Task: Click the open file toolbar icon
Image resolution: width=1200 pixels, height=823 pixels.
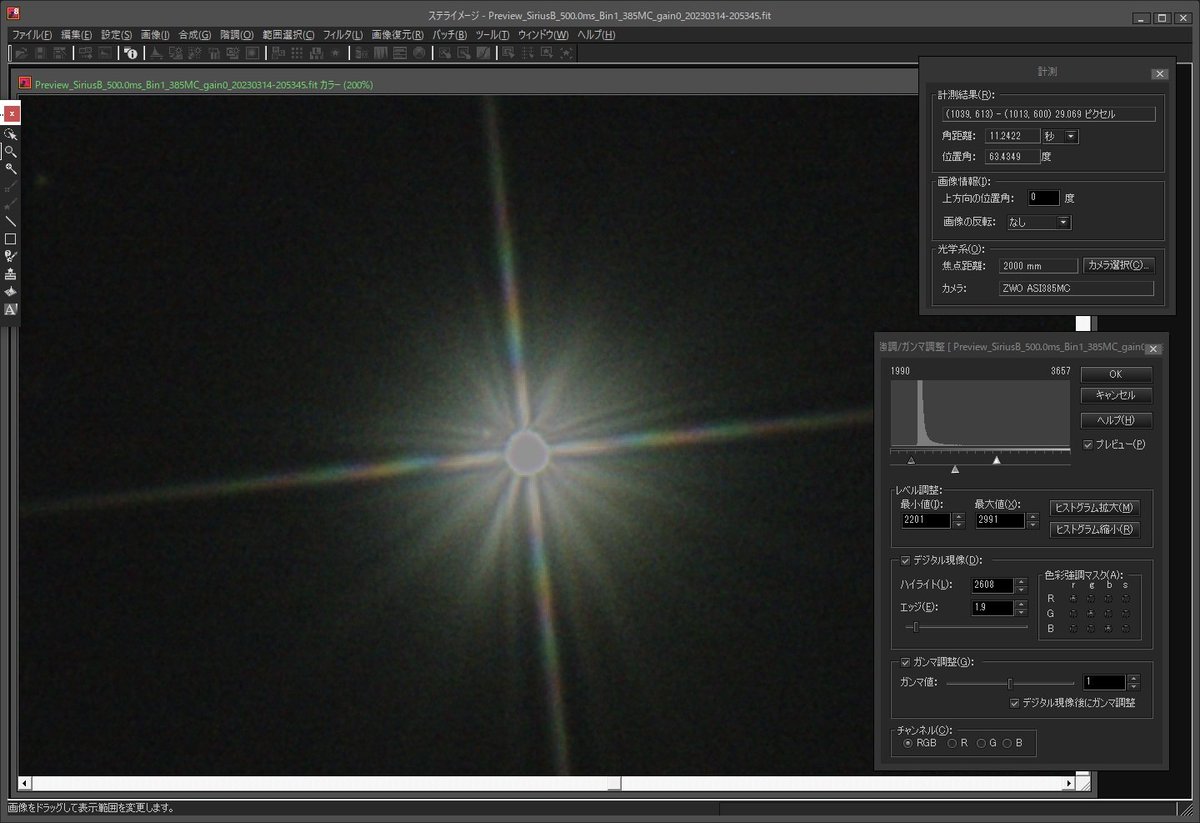Action: (21, 52)
